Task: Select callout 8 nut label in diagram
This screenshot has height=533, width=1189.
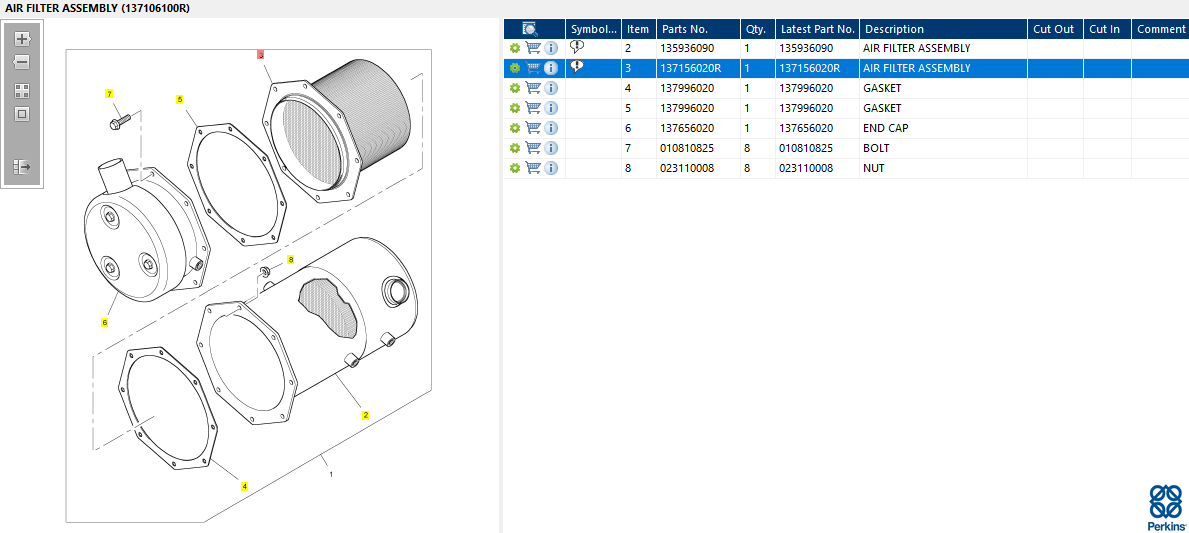Action: point(290,259)
